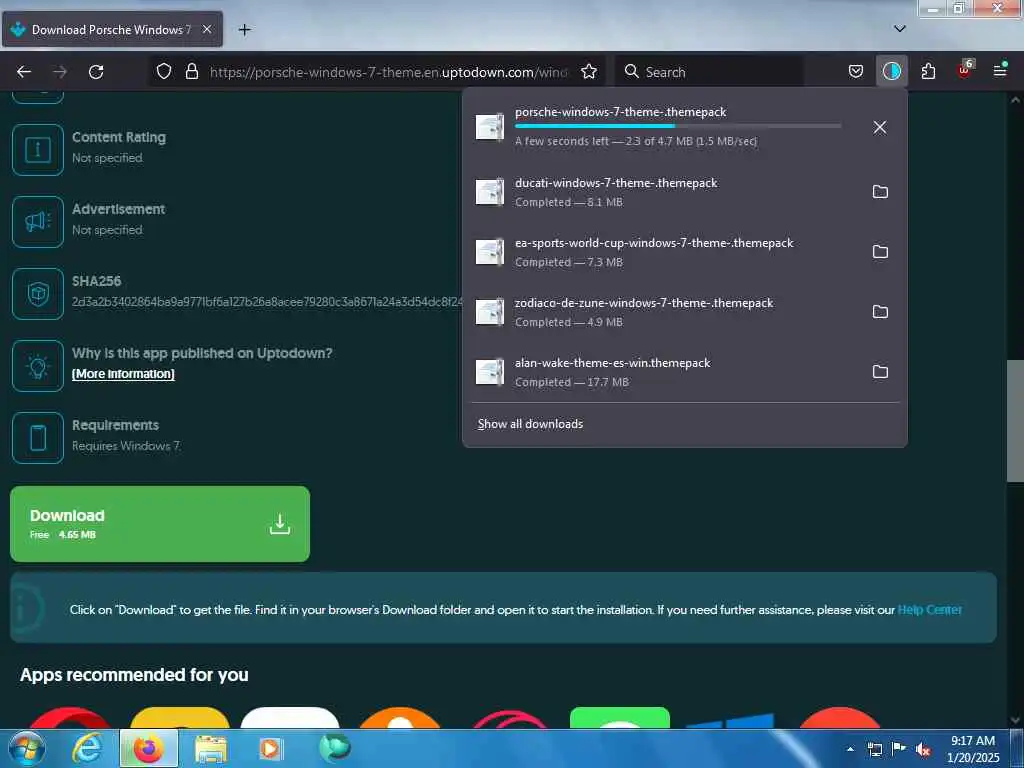Open the uBlock Origin extension icon
Image resolution: width=1024 pixels, height=768 pixels.
tap(965, 70)
